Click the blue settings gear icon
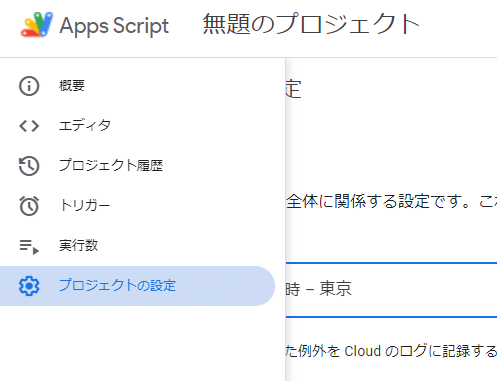This screenshot has height=381, width=497. 29,286
